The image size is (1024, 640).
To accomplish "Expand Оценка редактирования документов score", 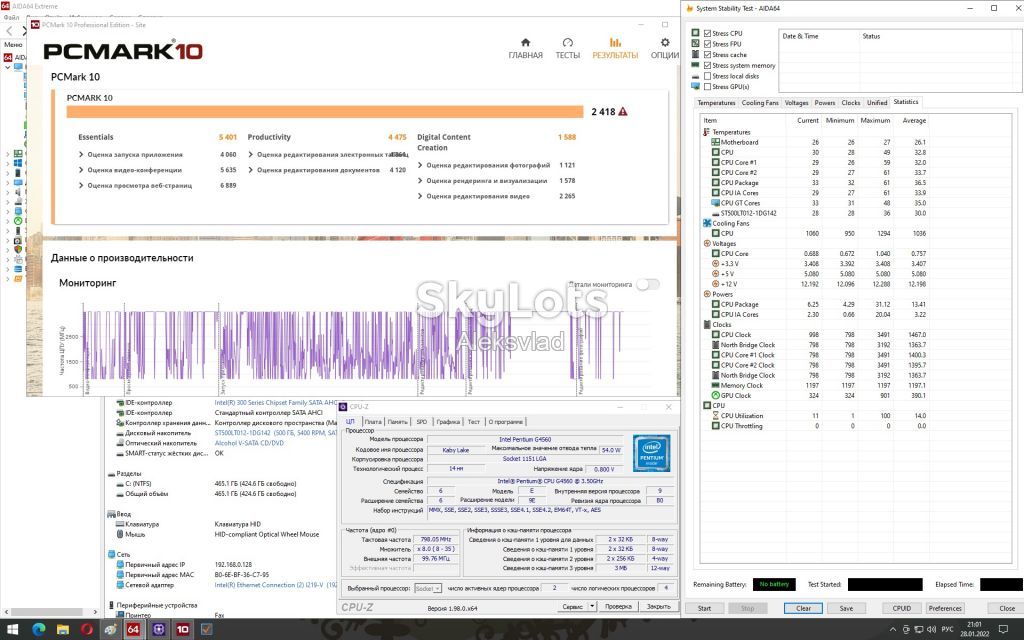I will (251, 170).
